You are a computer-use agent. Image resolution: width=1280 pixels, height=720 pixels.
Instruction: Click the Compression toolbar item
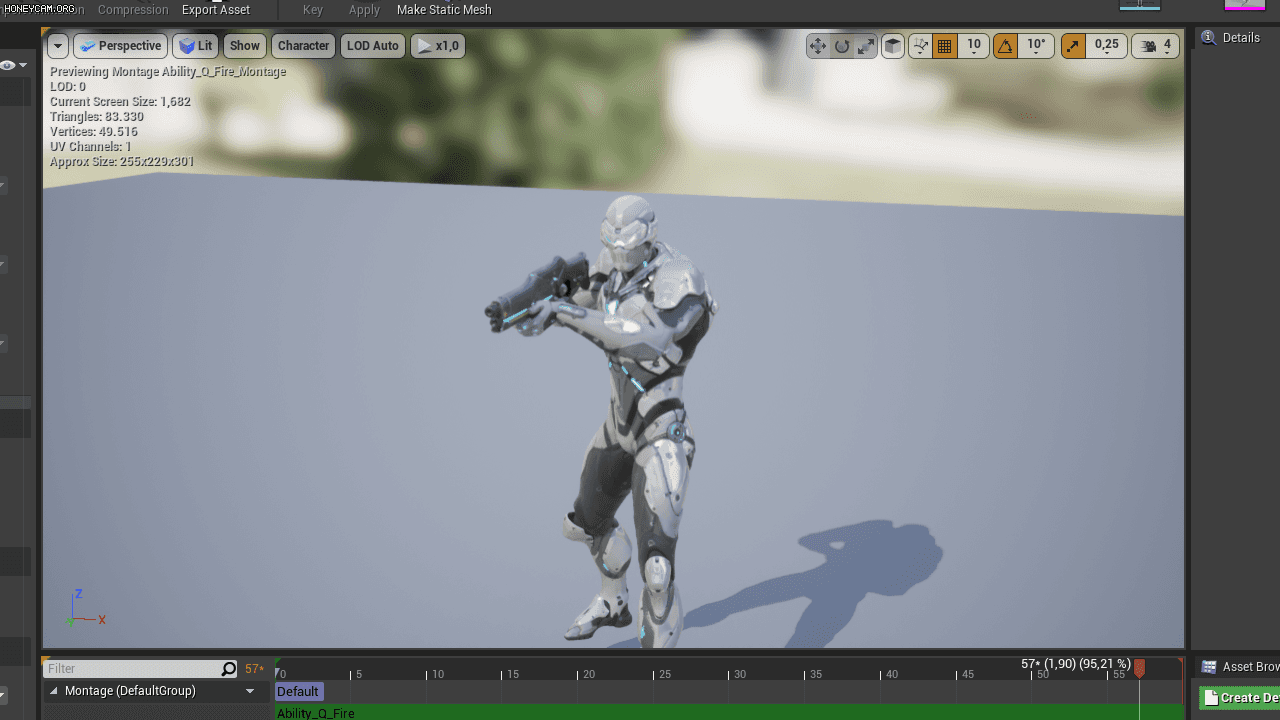pyautogui.click(x=133, y=10)
